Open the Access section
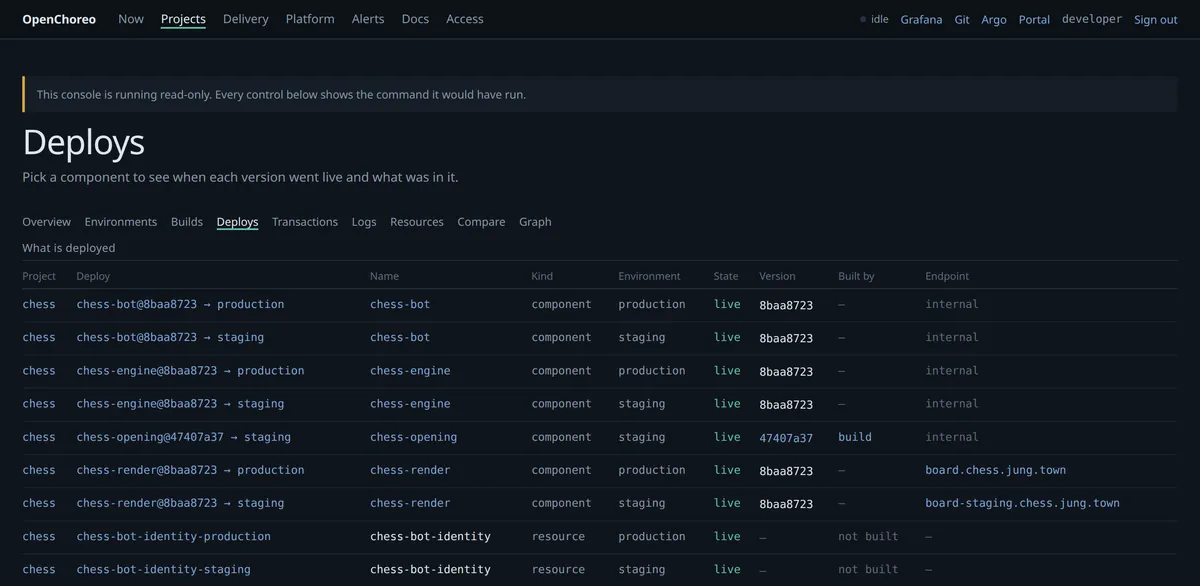The height and width of the screenshot is (586, 1200). coord(465,19)
